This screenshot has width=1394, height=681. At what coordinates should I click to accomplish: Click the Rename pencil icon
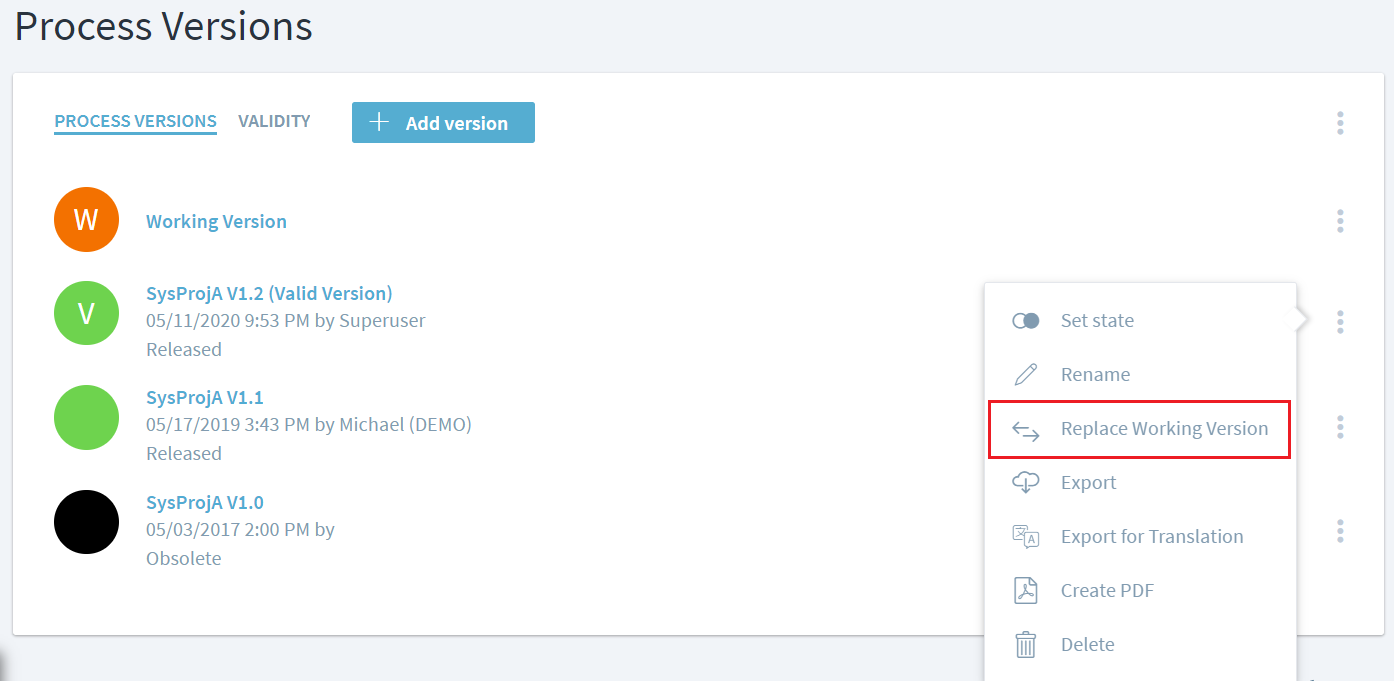click(1025, 375)
